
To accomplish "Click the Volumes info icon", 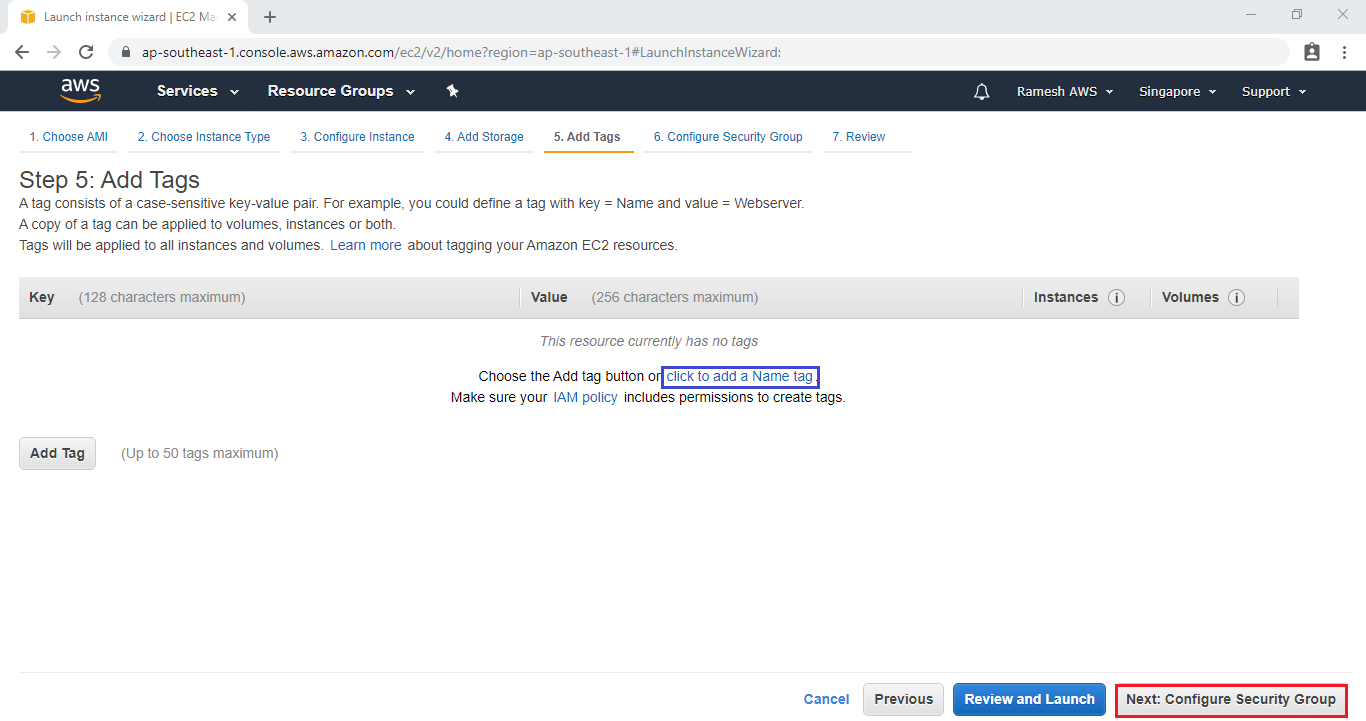I will [1236, 298].
